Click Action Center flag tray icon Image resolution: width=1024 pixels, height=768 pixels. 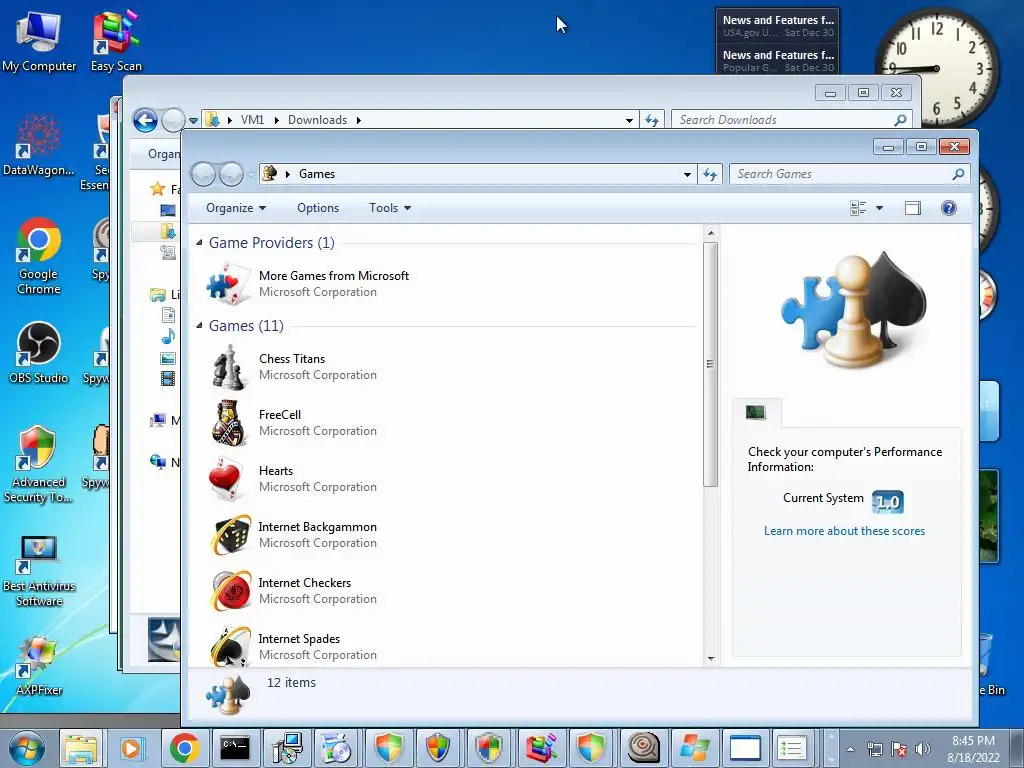tap(899, 749)
